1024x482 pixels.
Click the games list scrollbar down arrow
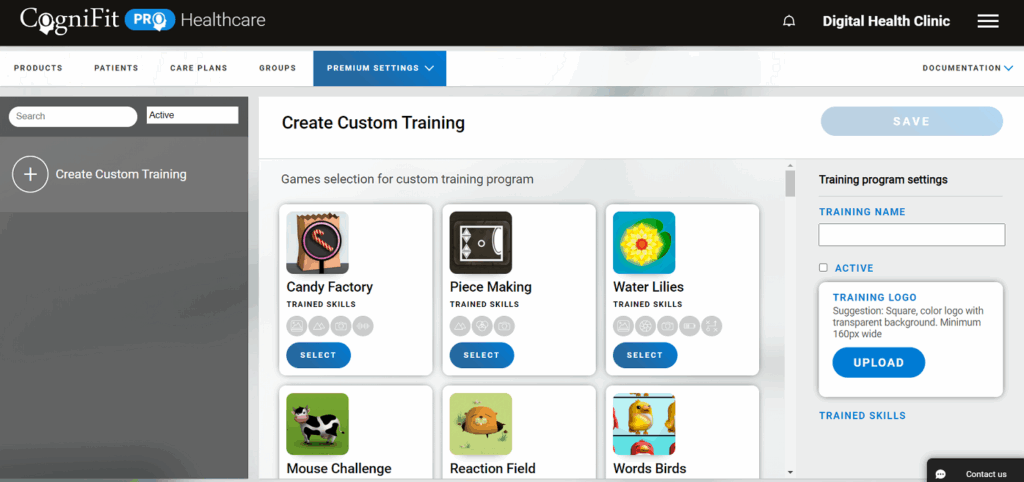(x=790, y=471)
